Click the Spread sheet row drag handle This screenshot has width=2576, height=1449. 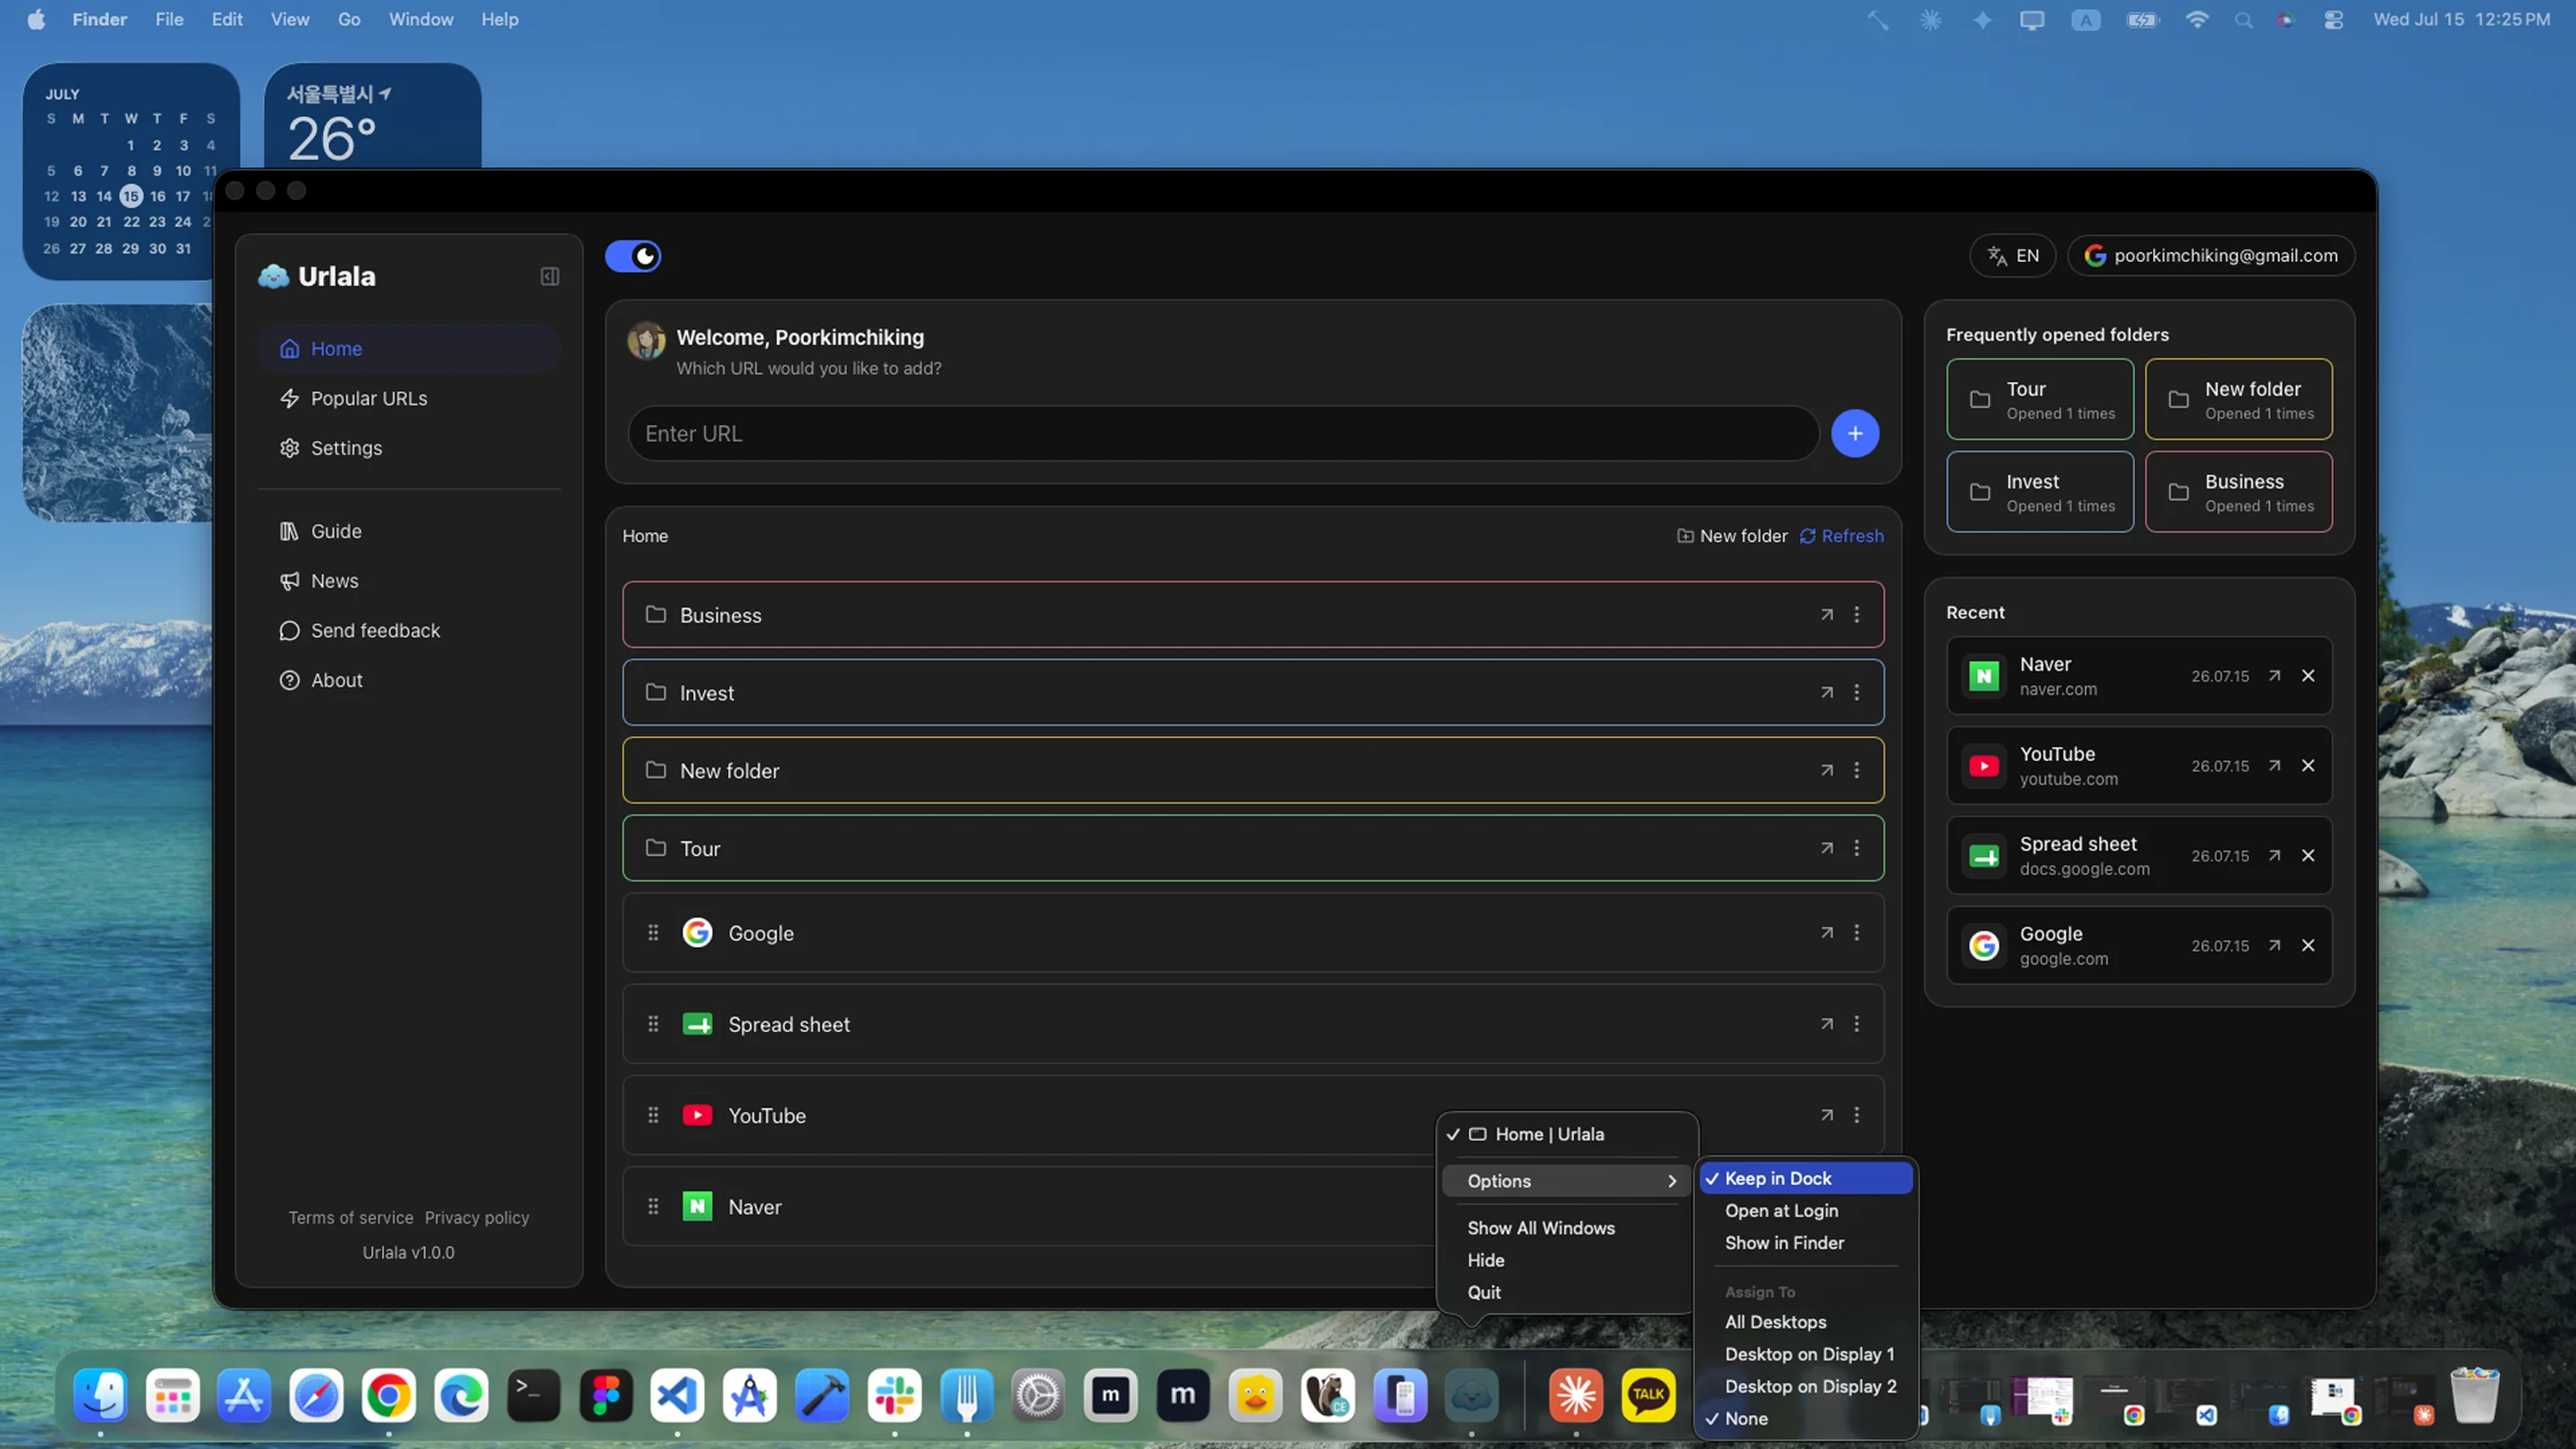(653, 1024)
